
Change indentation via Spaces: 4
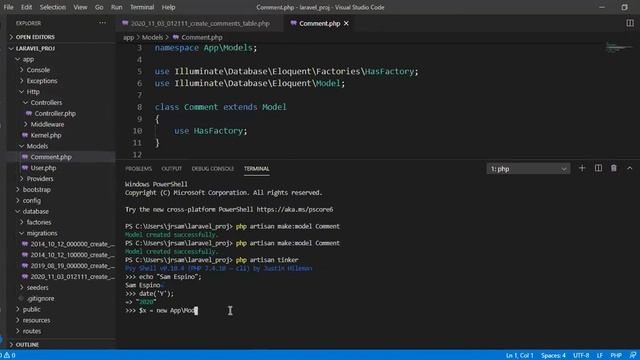click(x=553, y=356)
